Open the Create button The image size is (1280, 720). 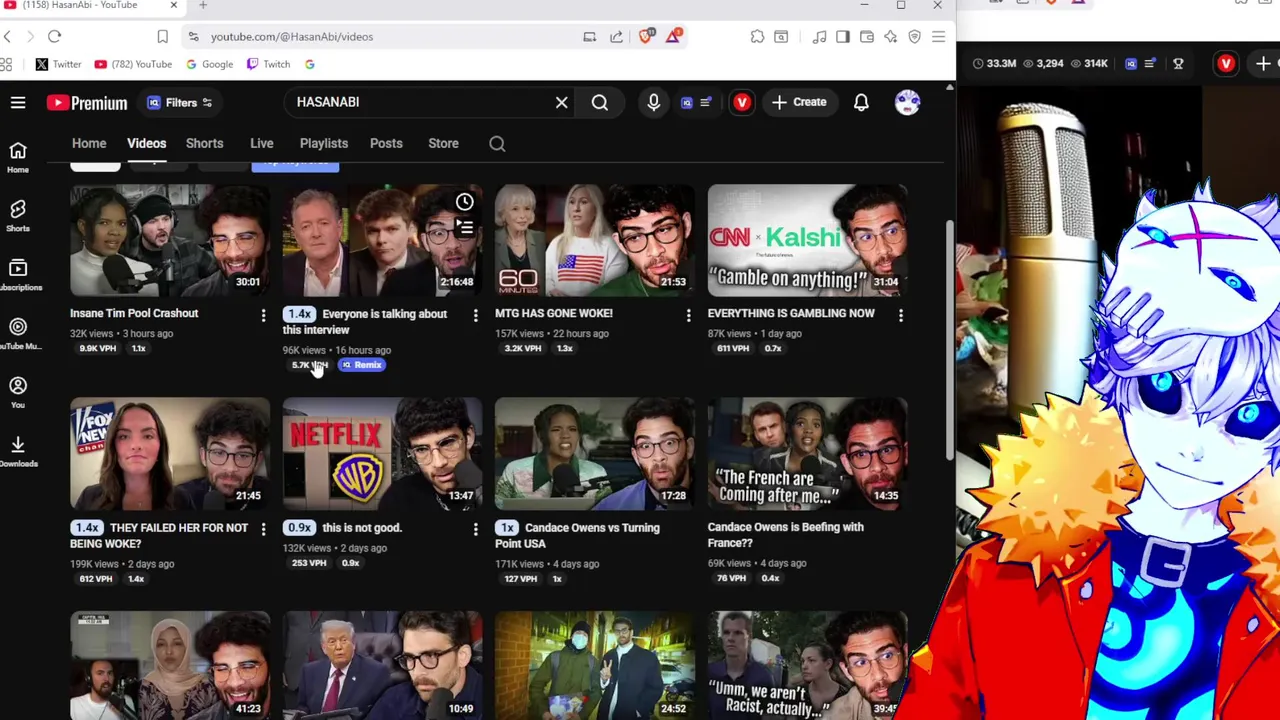[x=799, y=102]
